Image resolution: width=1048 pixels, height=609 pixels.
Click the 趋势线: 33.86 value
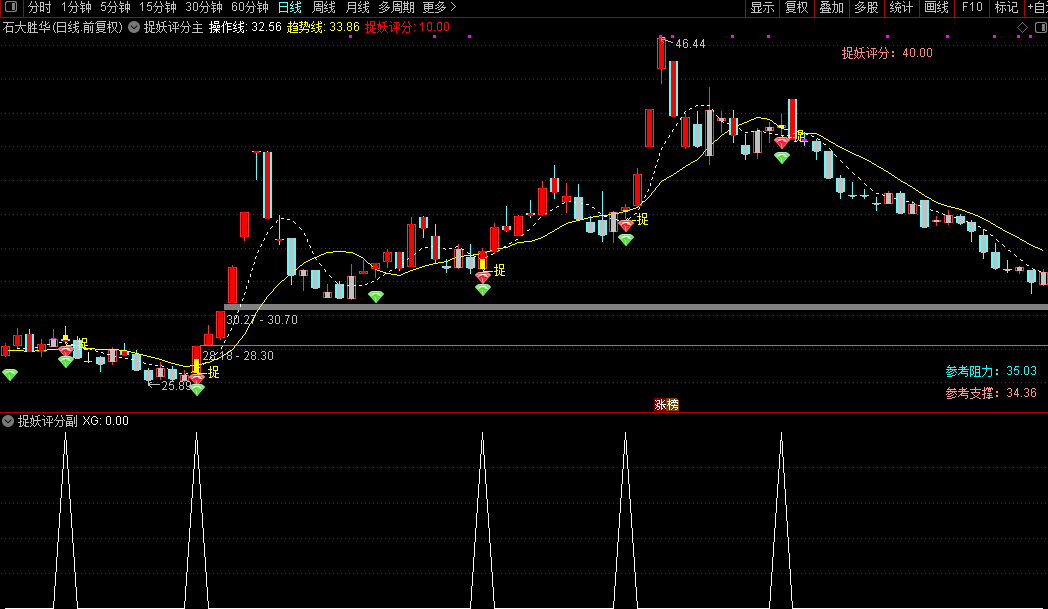[323, 27]
